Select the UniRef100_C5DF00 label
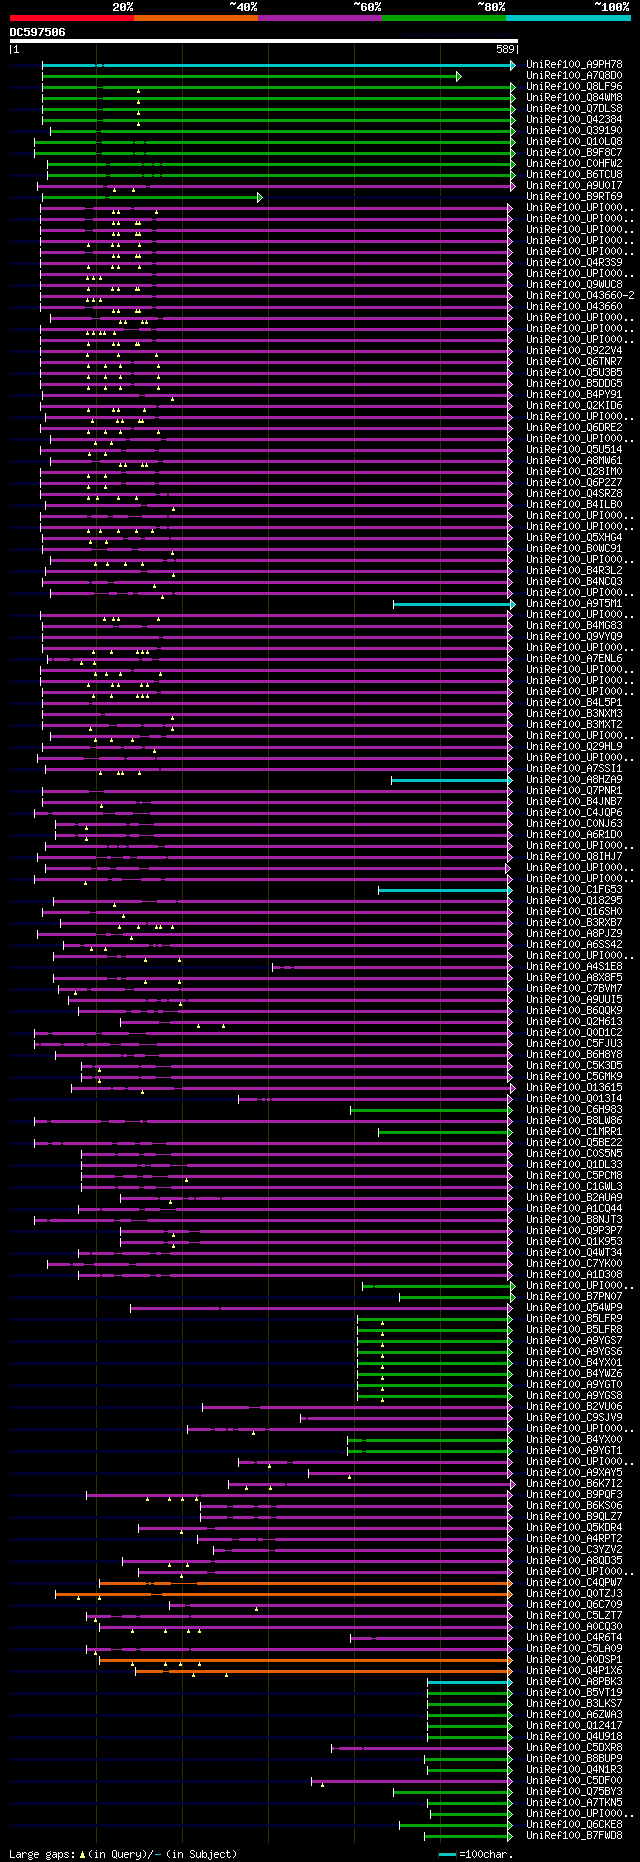640x1862 pixels. (574, 1780)
